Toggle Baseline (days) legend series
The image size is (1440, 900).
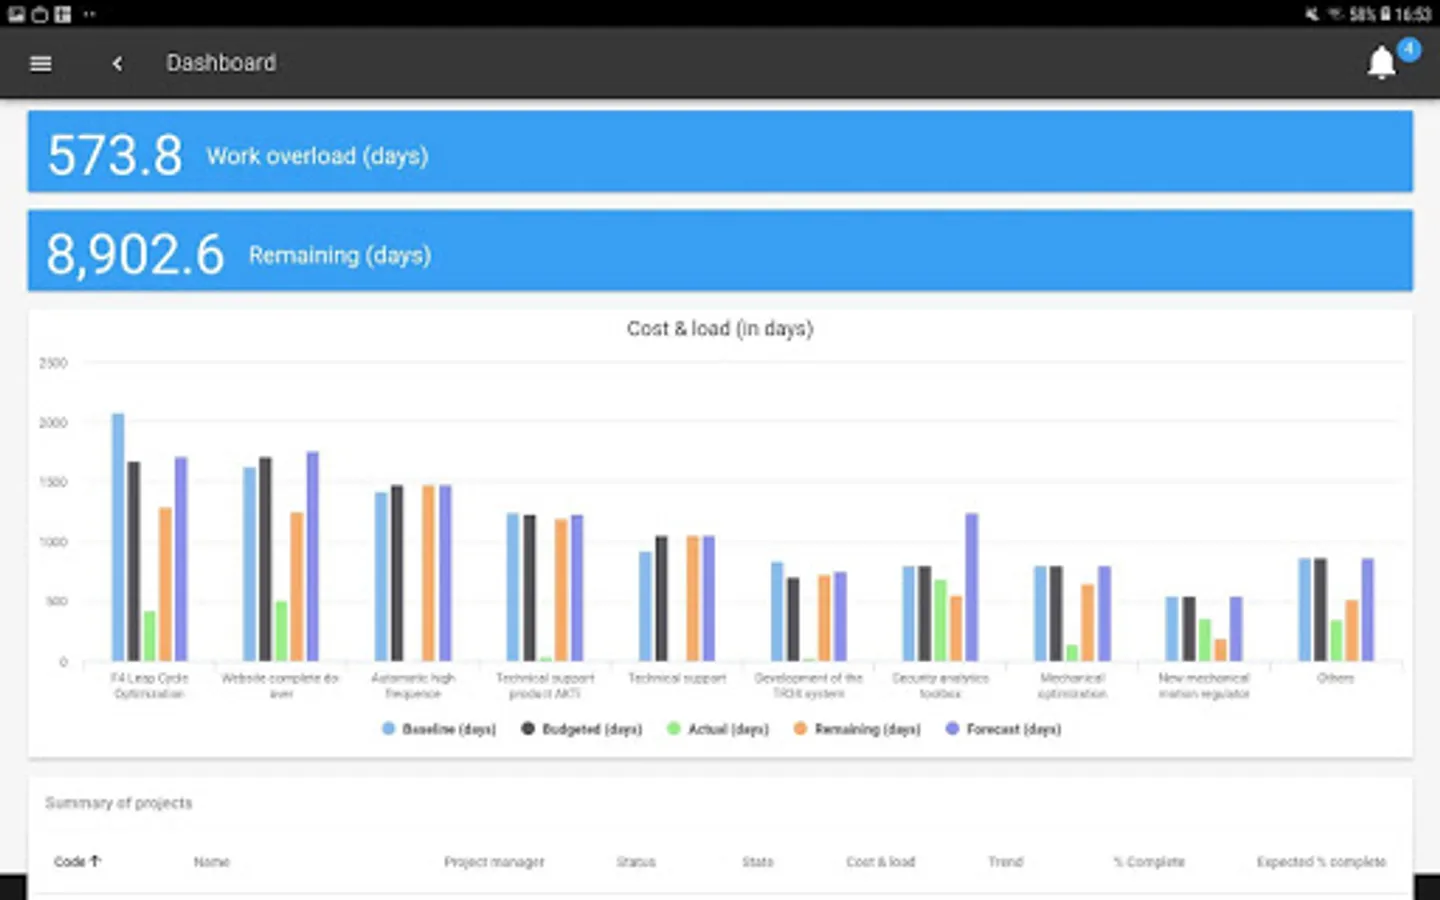click(x=439, y=729)
